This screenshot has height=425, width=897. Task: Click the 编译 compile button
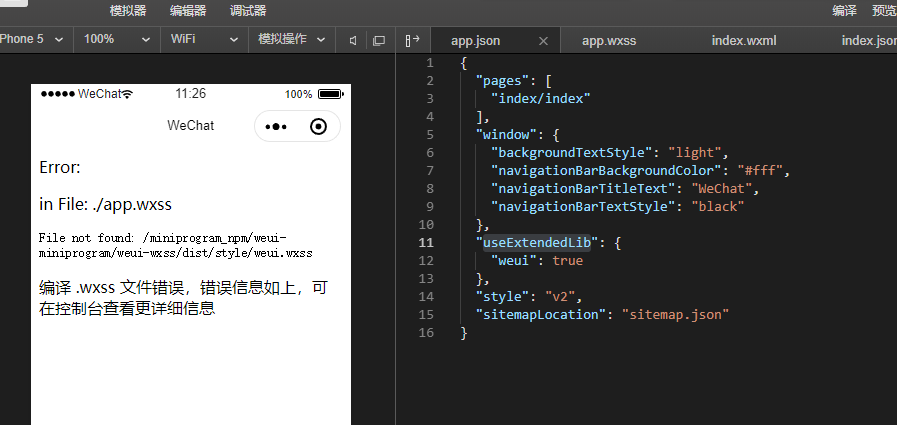[844, 11]
